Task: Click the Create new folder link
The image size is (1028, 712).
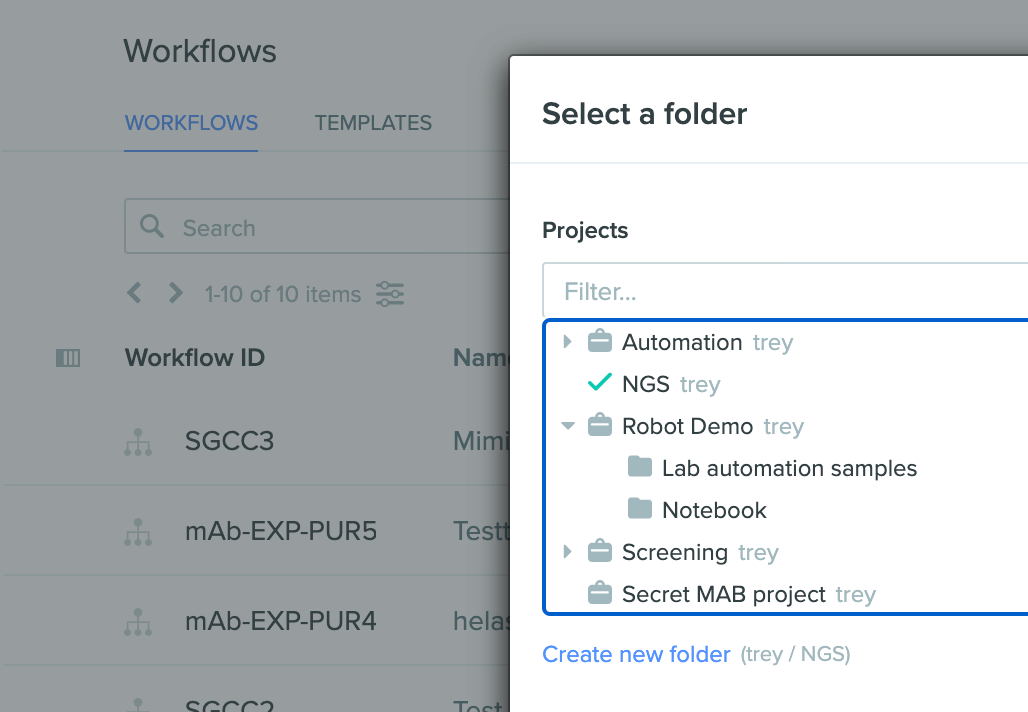Action: 636,654
